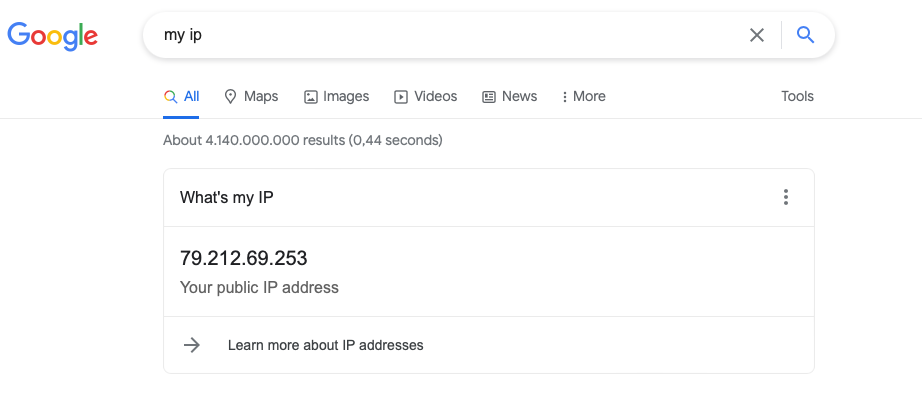The height and width of the screenshot is (413, 922).
Task: Click the Images picture icon
Action: [x=310, y=97]
